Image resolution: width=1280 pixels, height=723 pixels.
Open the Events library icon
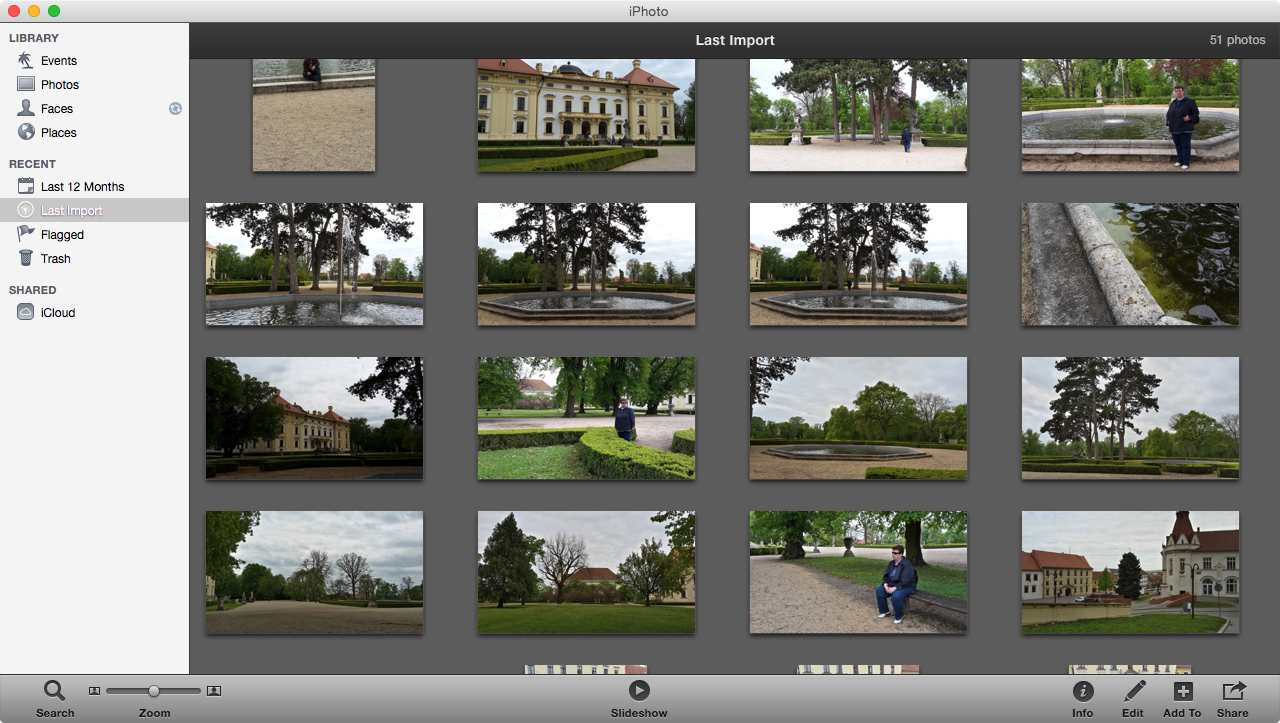pos(25,61)
